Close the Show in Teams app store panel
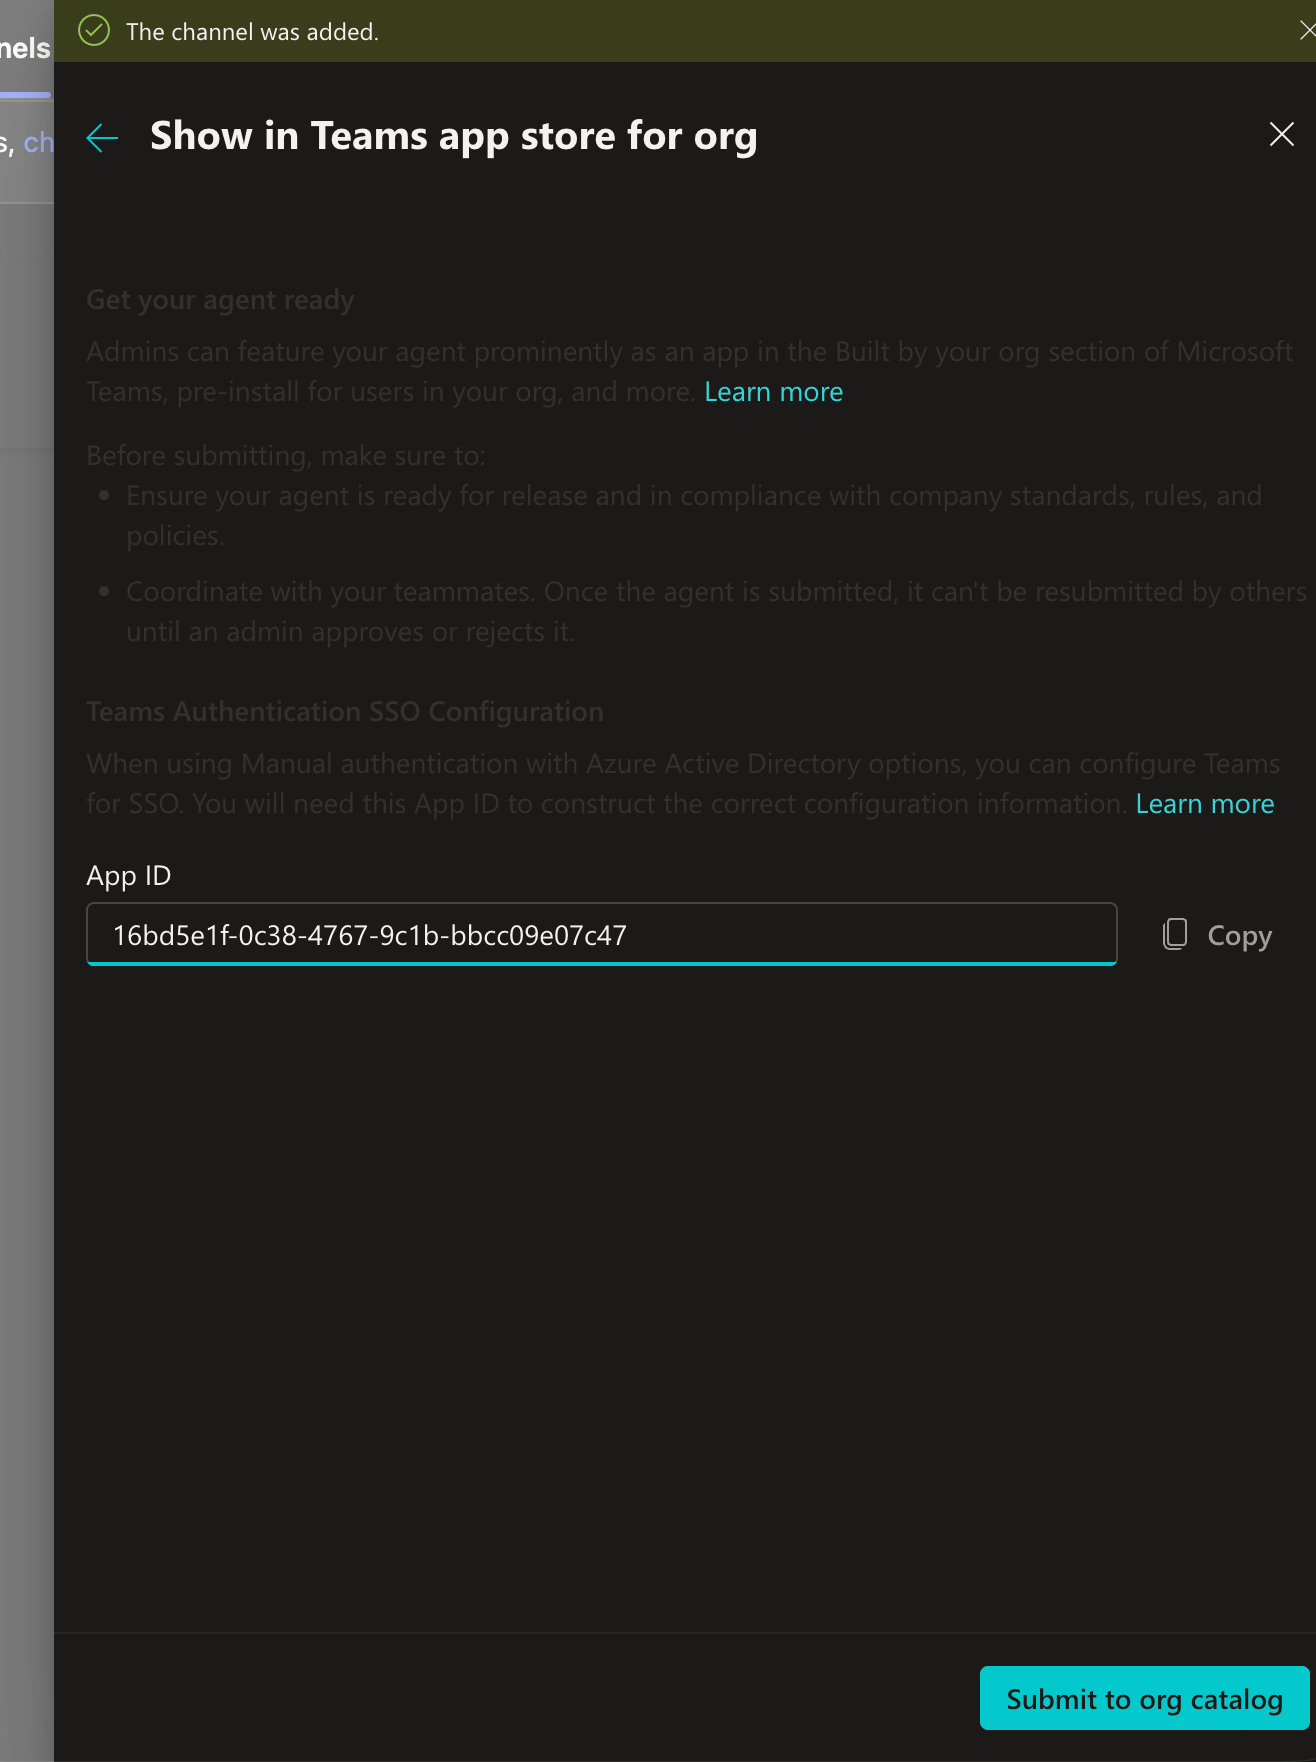 (1281, 134)
